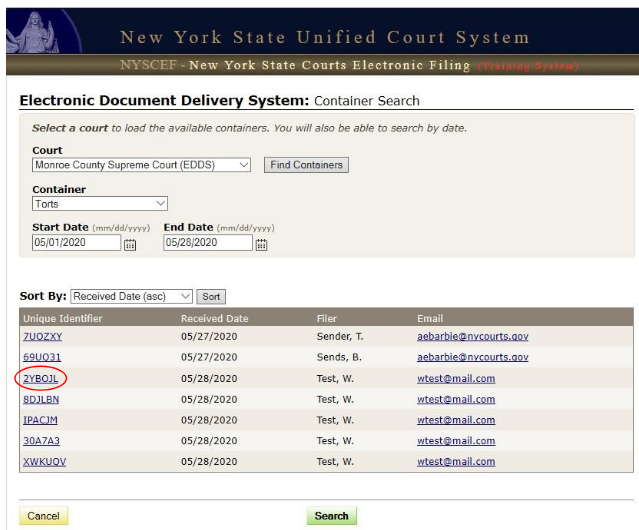The width and height of the screenshot is (639, 530).
Task: Open identifier link IPACJM
Action: (x=40, y=420)
